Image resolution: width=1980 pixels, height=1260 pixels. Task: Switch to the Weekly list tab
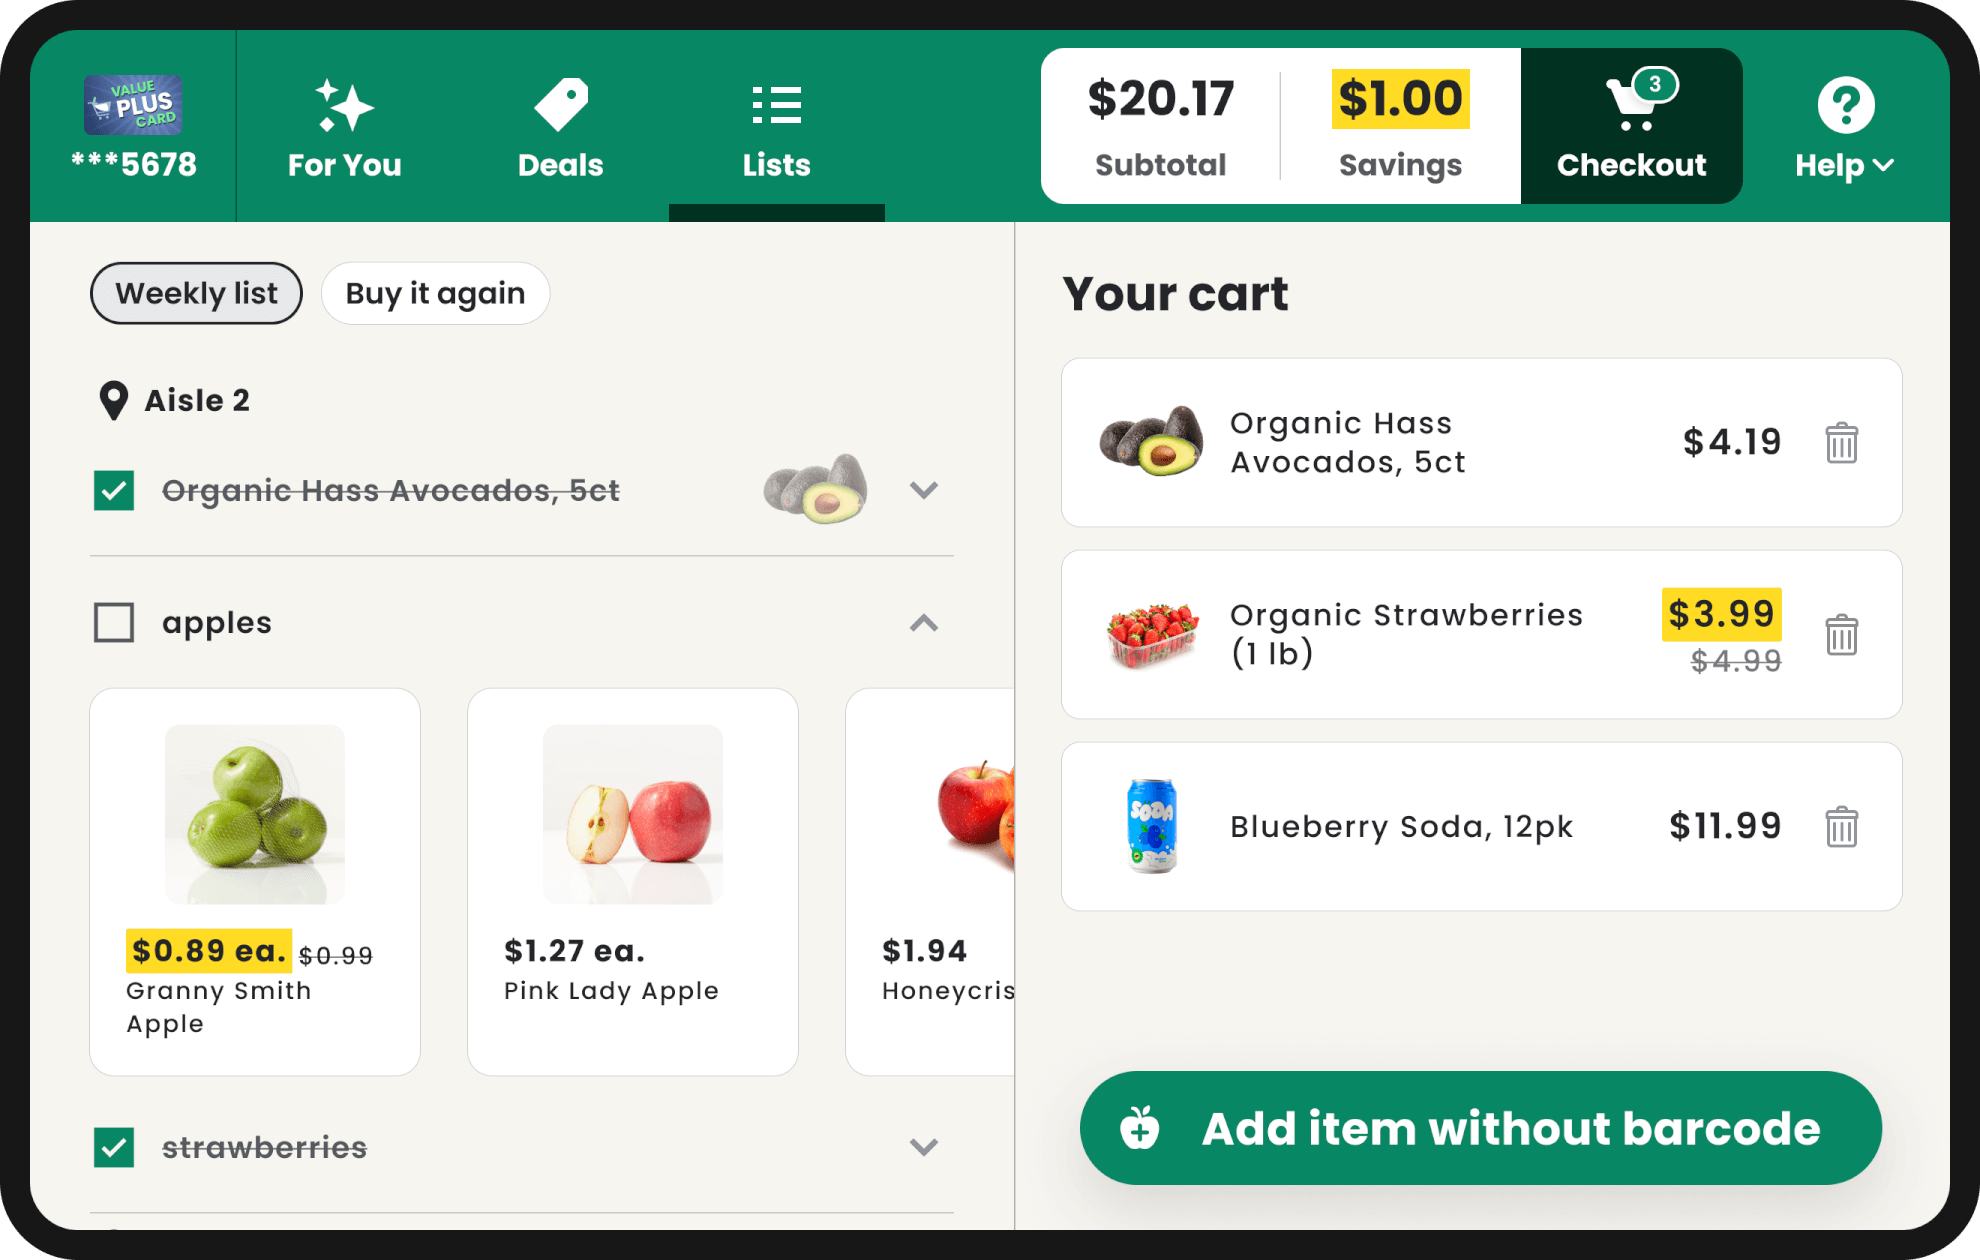click(x=196, y=293)
